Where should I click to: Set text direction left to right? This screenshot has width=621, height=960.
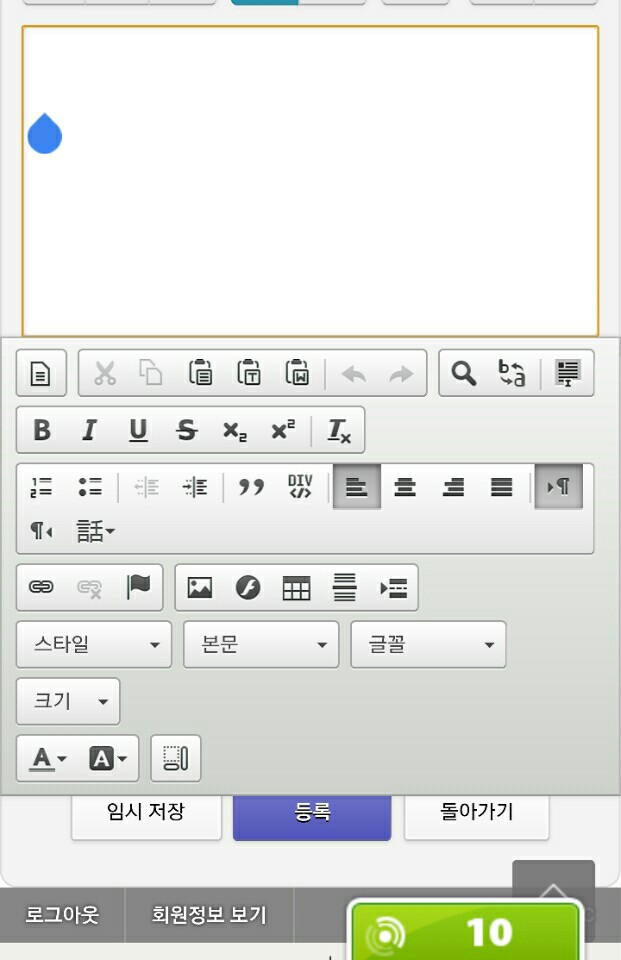(559, 487)
